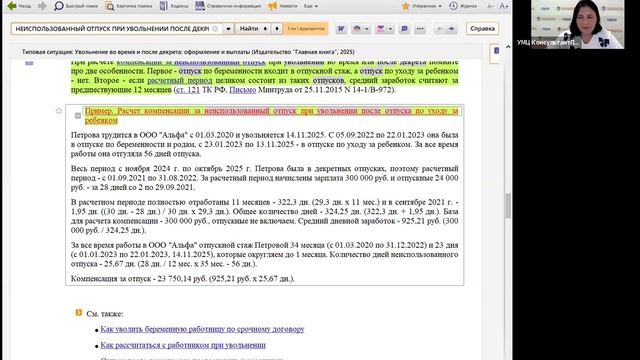Go to previous fragment with the left arrow
The height and width of the screenshot is (360, 640).
tap(440, 29)
